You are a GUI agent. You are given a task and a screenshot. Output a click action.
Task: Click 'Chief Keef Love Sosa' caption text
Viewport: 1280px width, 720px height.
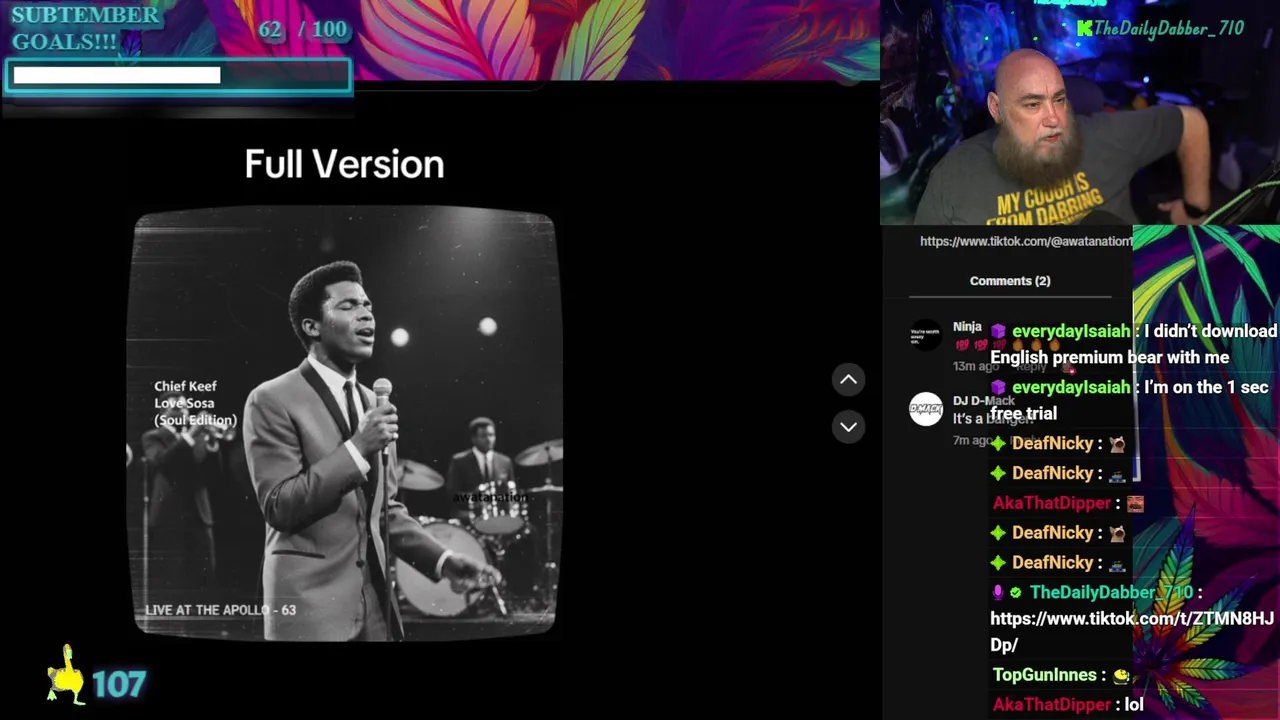tap(195, 403)
